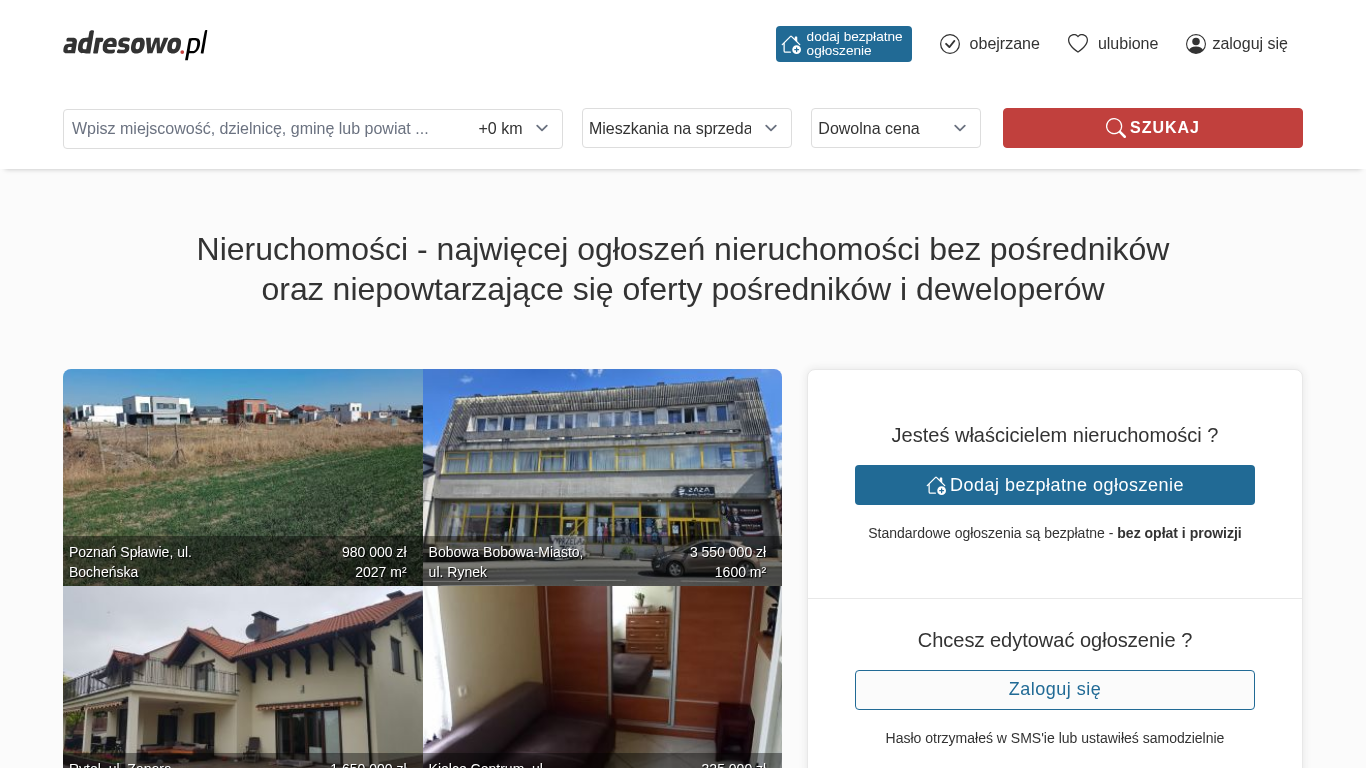Viewport: 1366px width, 768px height.
Task: Open the Dowolna cena price dropdown
Action: point(896,128)
